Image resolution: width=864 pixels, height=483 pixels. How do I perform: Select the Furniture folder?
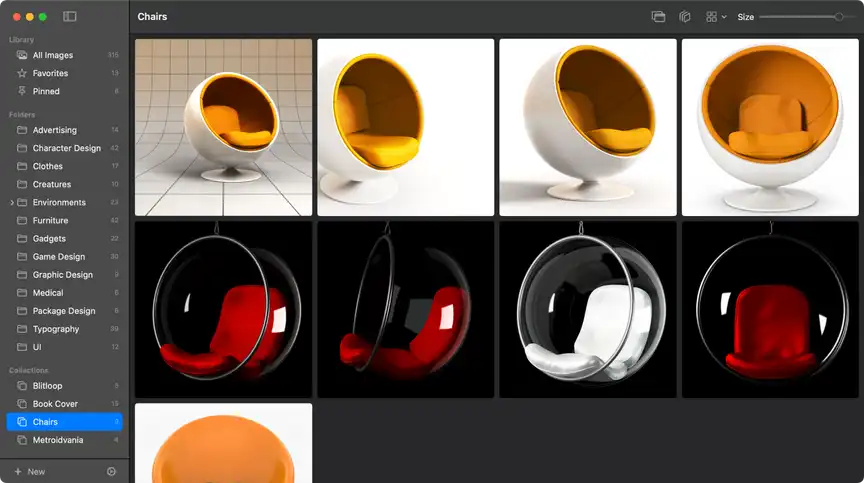tap(64, 220)
